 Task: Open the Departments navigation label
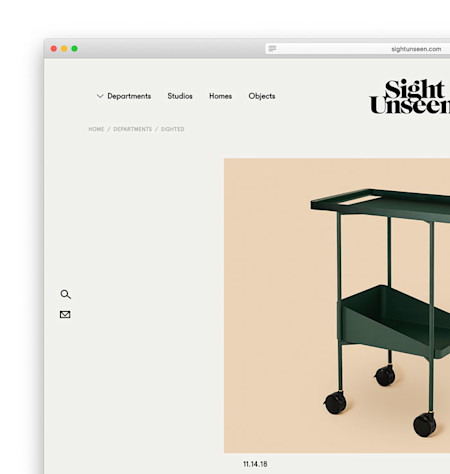pyautogui.click(x=129, y=96)
